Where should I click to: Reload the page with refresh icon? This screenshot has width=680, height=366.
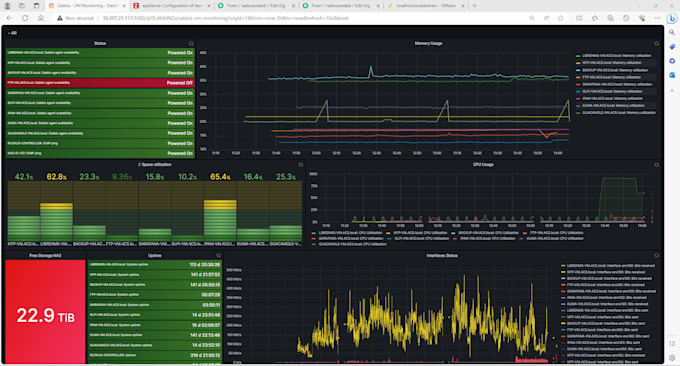pyautogui.click(x=25, y=18)
